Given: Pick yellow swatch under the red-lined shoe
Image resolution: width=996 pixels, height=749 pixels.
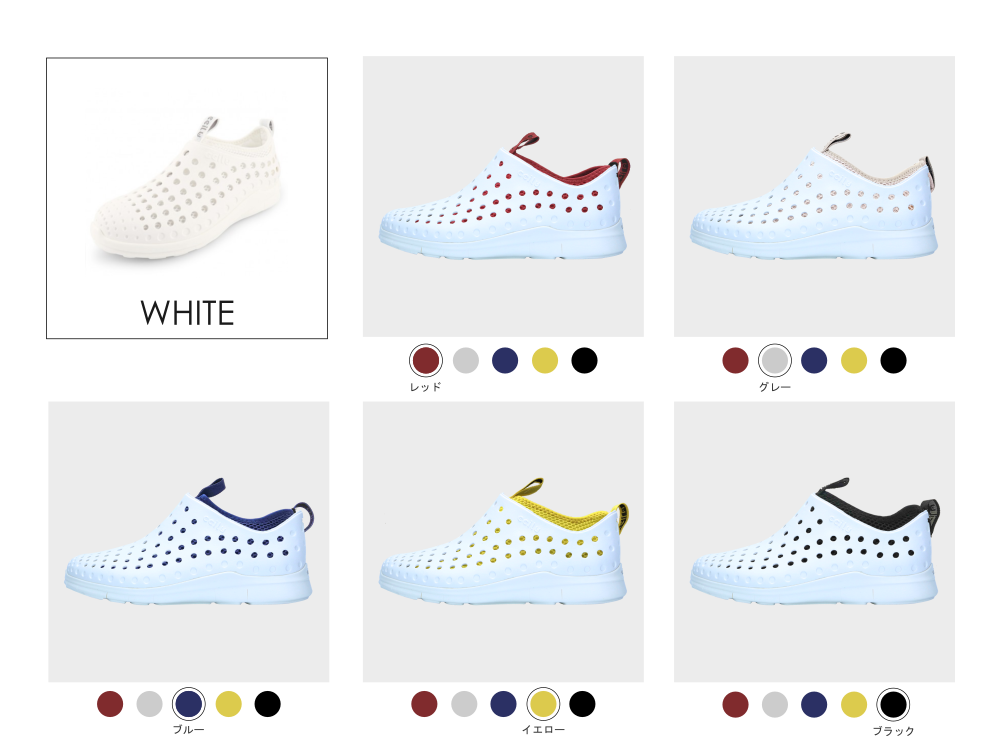Looking at the screenshot, I should 544,360.
